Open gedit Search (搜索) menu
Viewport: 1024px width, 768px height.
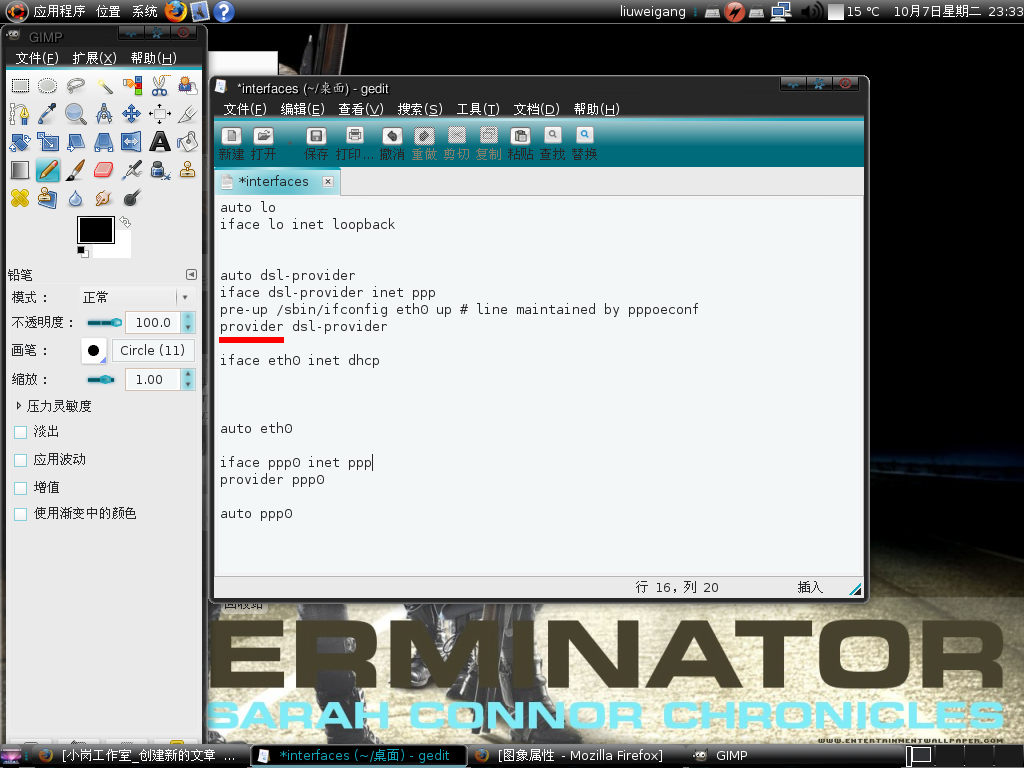point(420,109)
